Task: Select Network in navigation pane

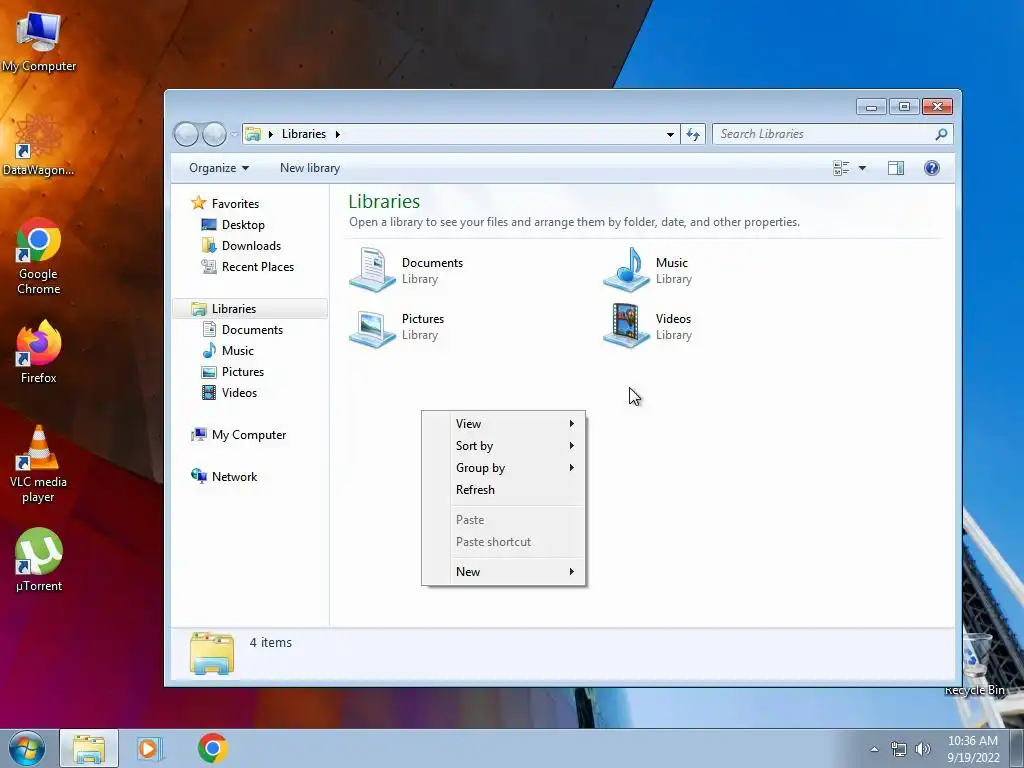Action: click(234, 477)
